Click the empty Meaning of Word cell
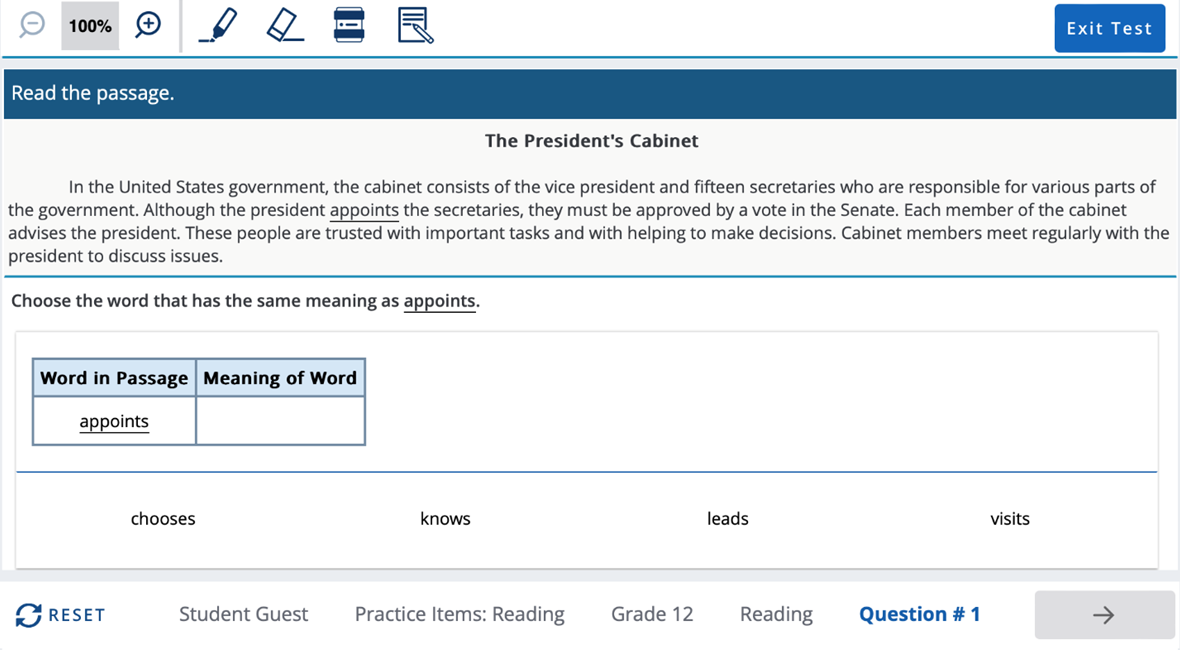Viewport: 1180px width, 650px height. pos(280,421)
